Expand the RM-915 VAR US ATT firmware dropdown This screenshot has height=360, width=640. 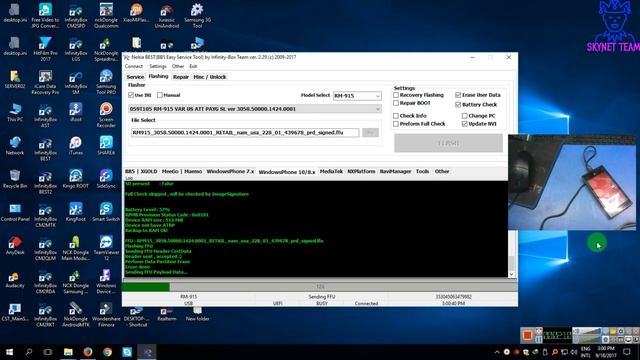point(255,109)
